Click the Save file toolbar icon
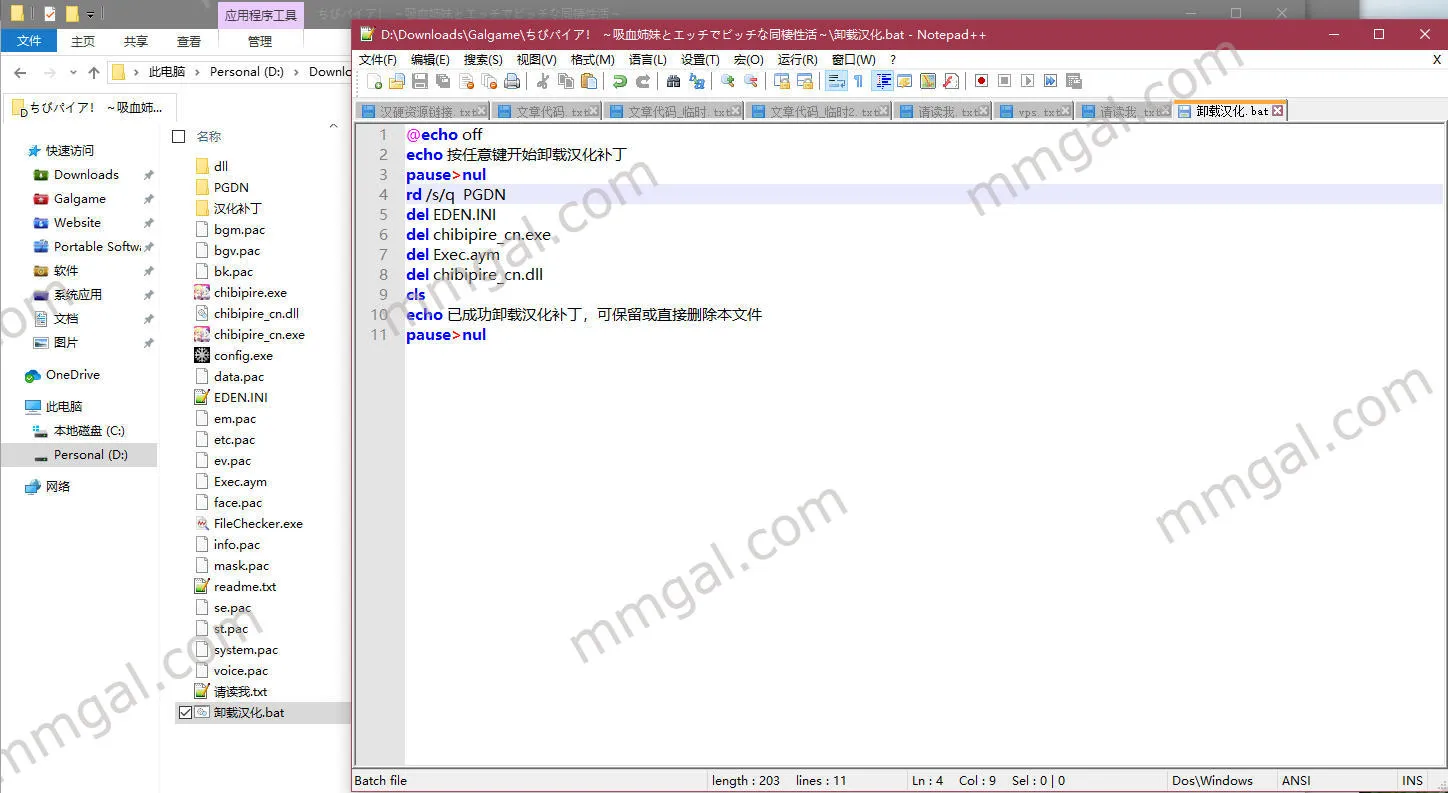This screenshot has width=1448, height=793. [420, 81]
